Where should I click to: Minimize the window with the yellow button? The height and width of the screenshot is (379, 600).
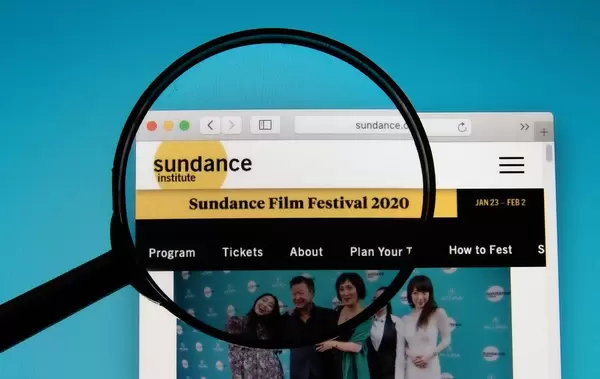coord(168,126)
